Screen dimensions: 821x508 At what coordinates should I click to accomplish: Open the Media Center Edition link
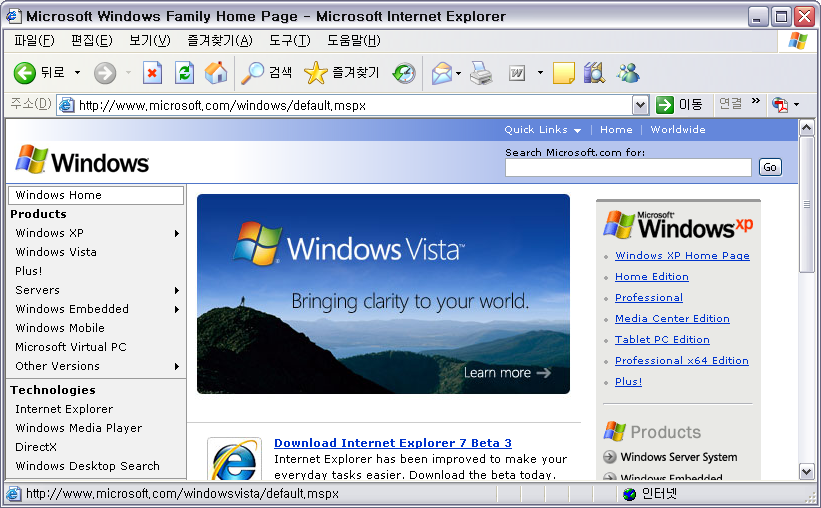[x=672, y=318]
